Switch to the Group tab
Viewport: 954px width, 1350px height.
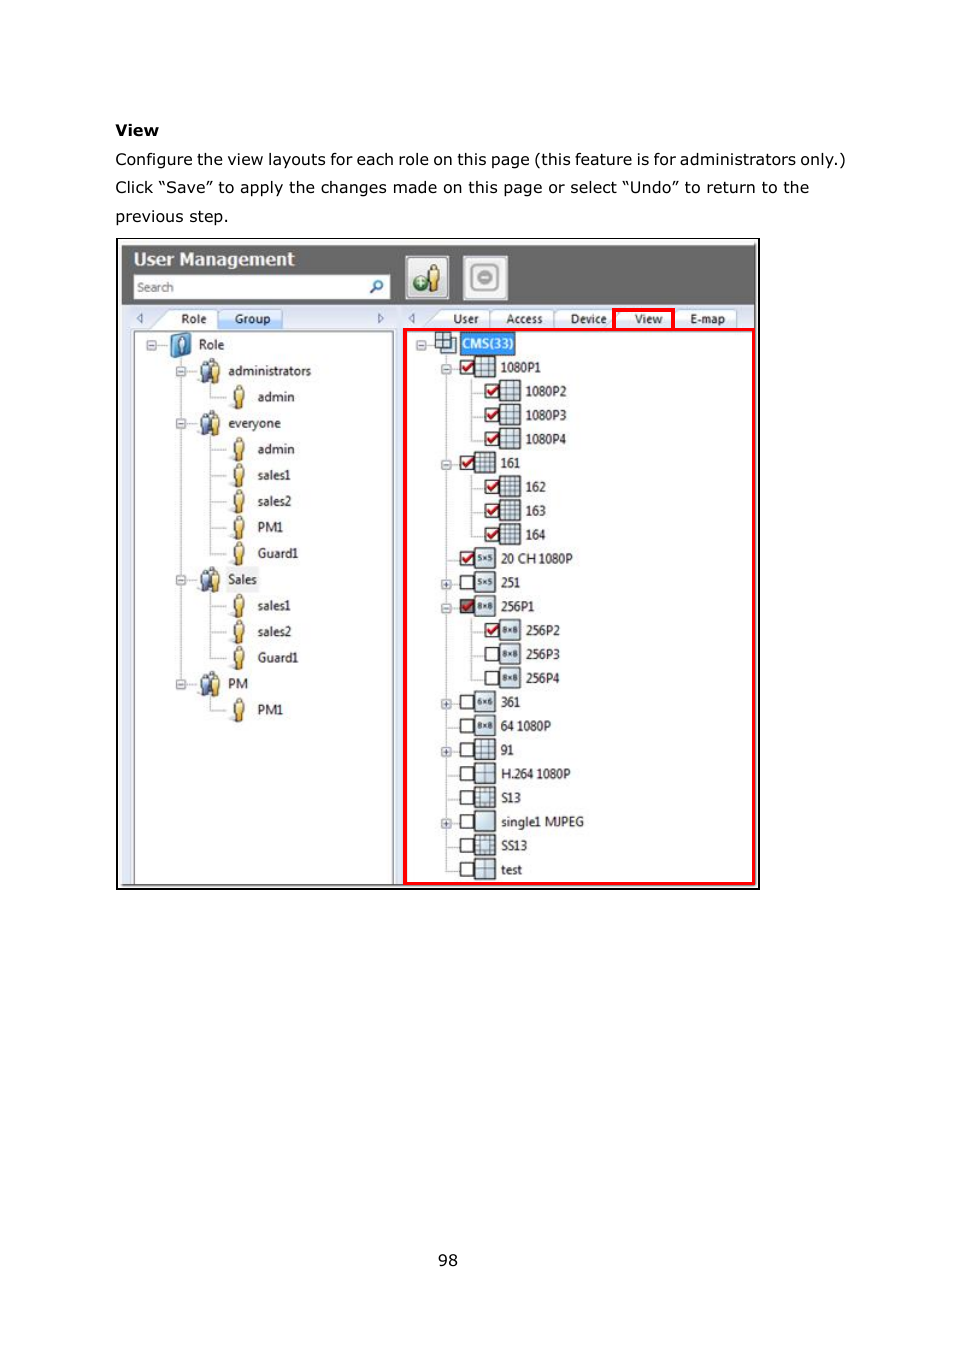[x=252, y=319]
